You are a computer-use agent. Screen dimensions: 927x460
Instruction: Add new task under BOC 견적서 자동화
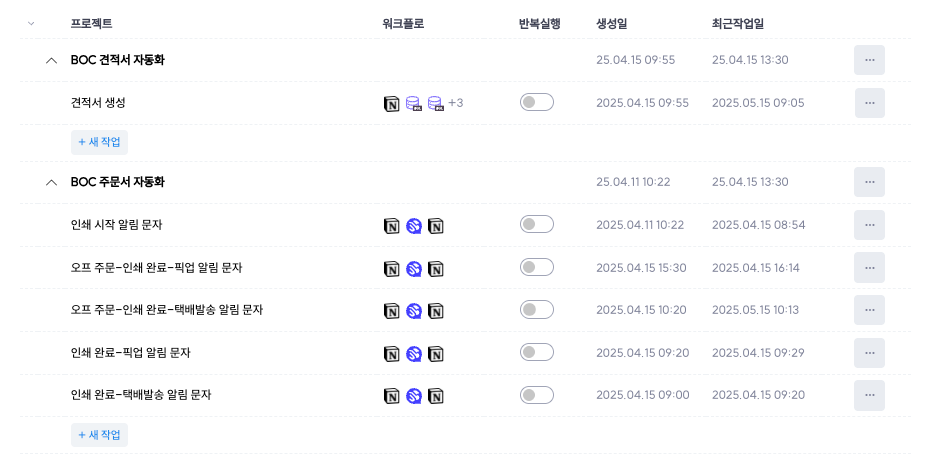[x=99, y=142]
